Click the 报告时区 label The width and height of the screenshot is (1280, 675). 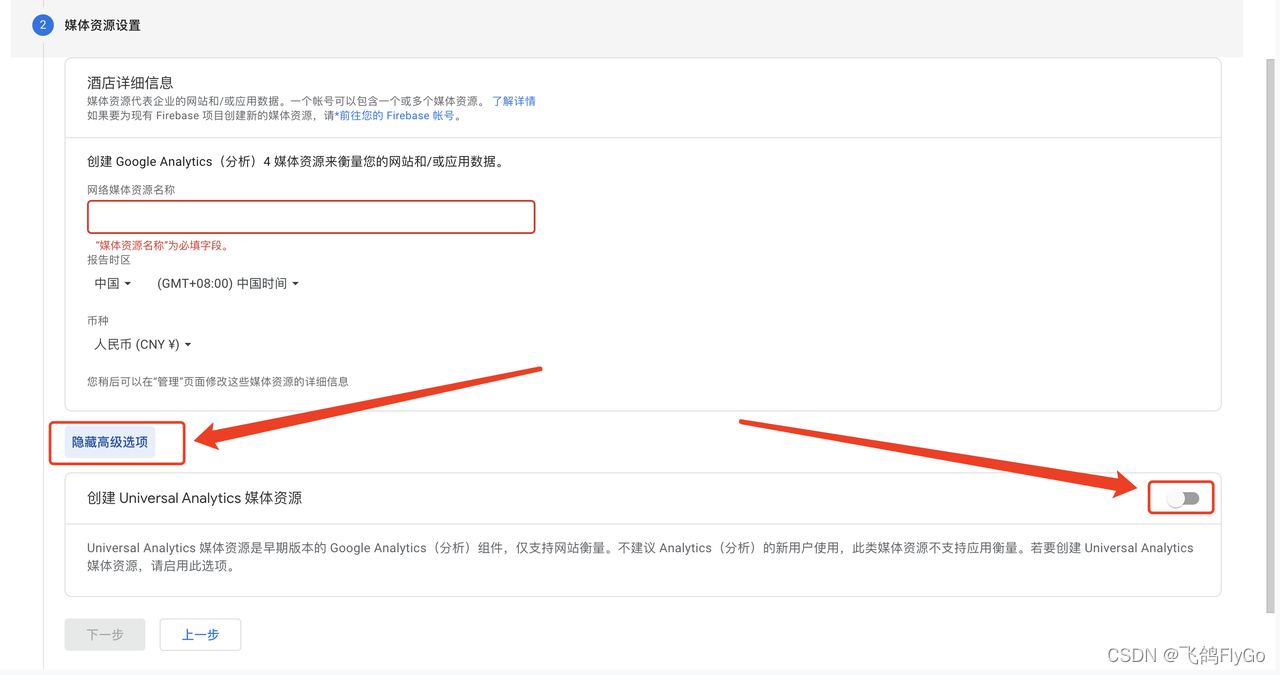[109, 260]
